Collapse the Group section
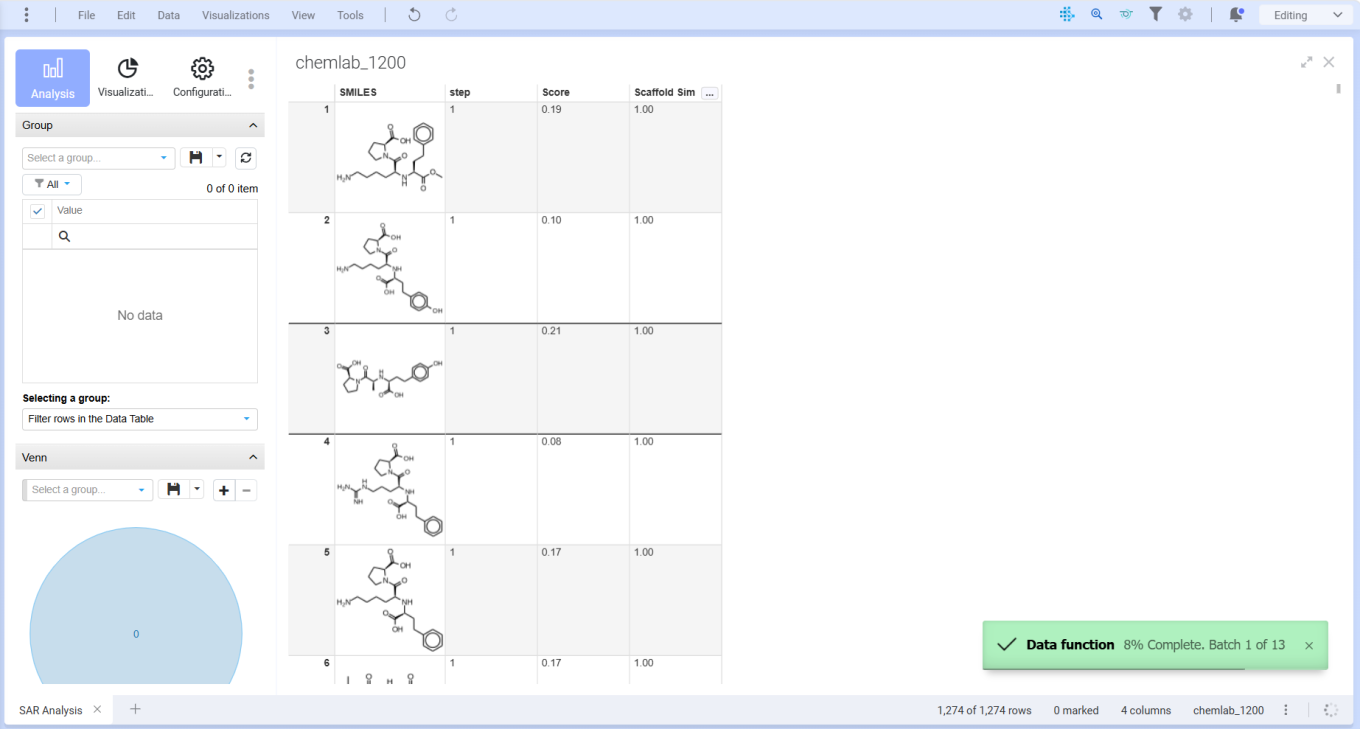Image resolution: width=1360 pixels, height=729 pixels. (252, 125)
